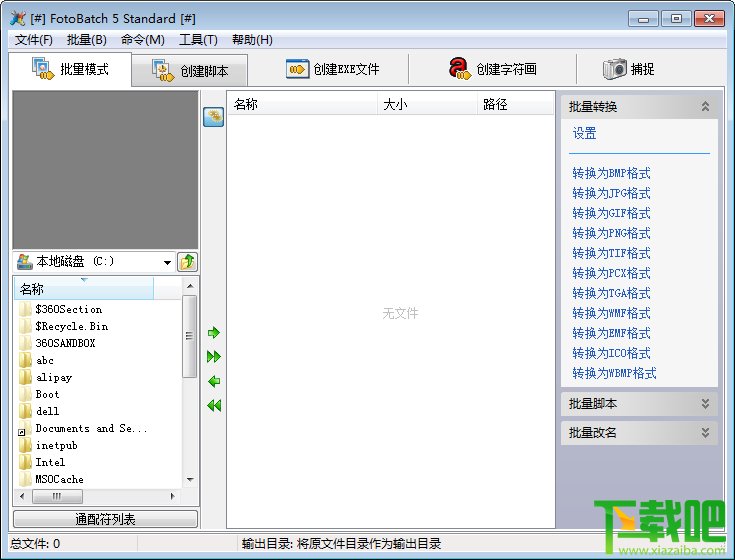Select the Documents and Se... folder
Image resolution: width=735 pixels, height=560 pixels.
click(82, 428)
